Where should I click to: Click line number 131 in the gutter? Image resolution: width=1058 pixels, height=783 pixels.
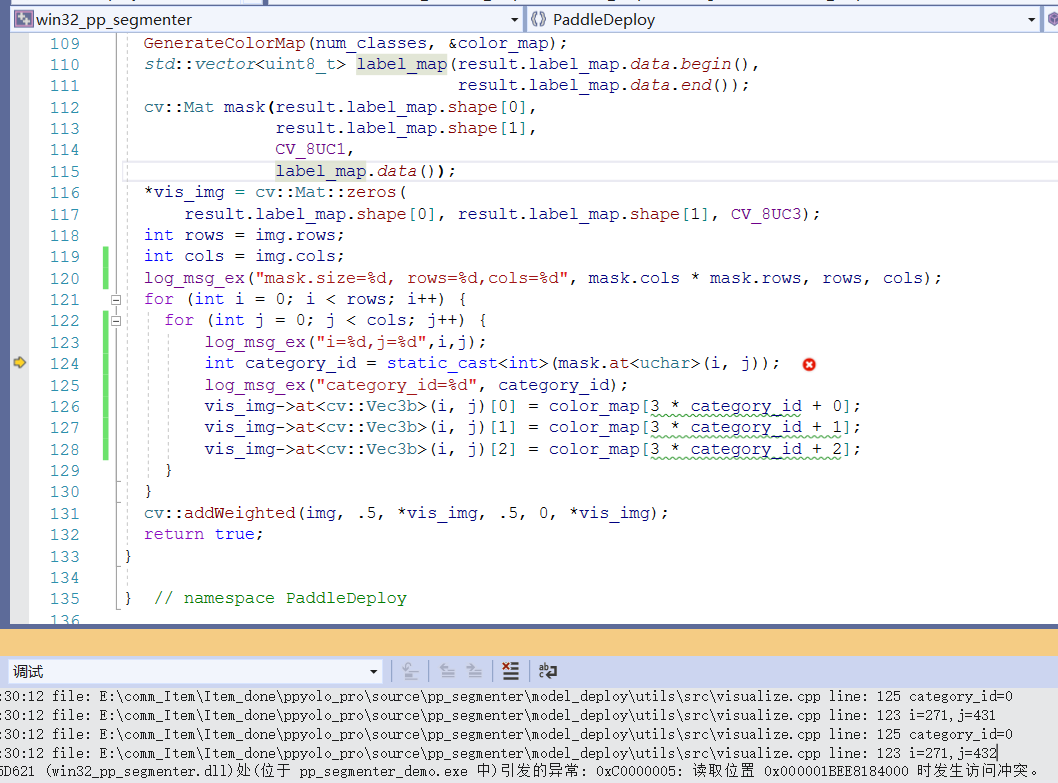coord(64,514)
